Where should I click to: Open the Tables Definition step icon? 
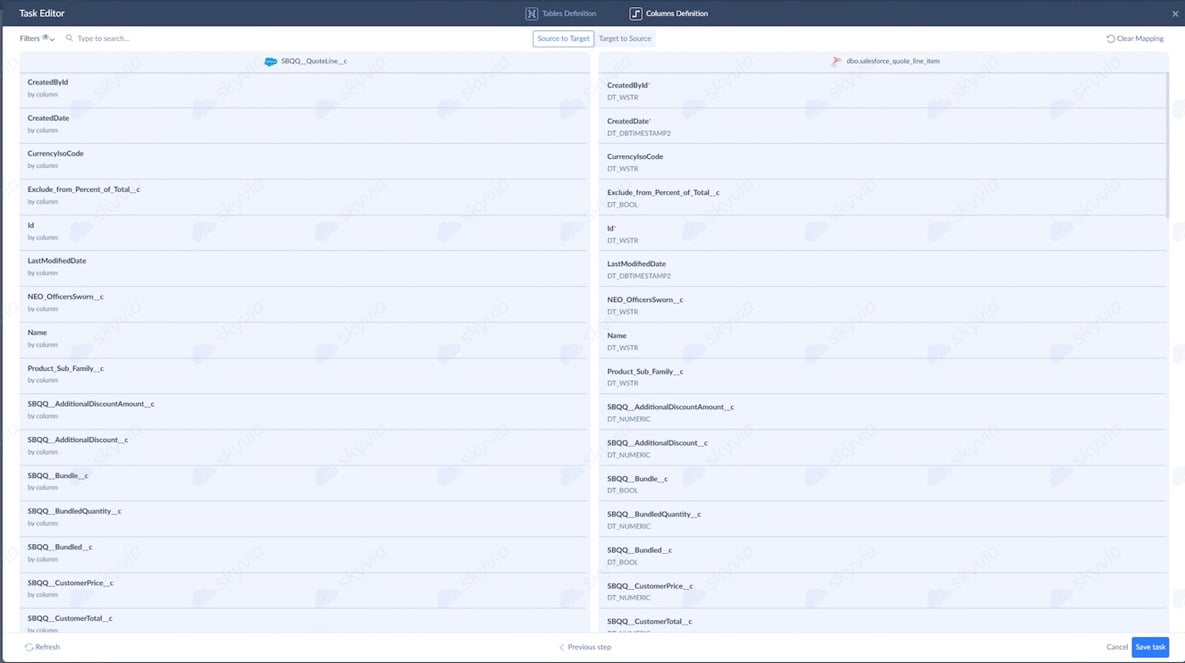click(531, 14)
